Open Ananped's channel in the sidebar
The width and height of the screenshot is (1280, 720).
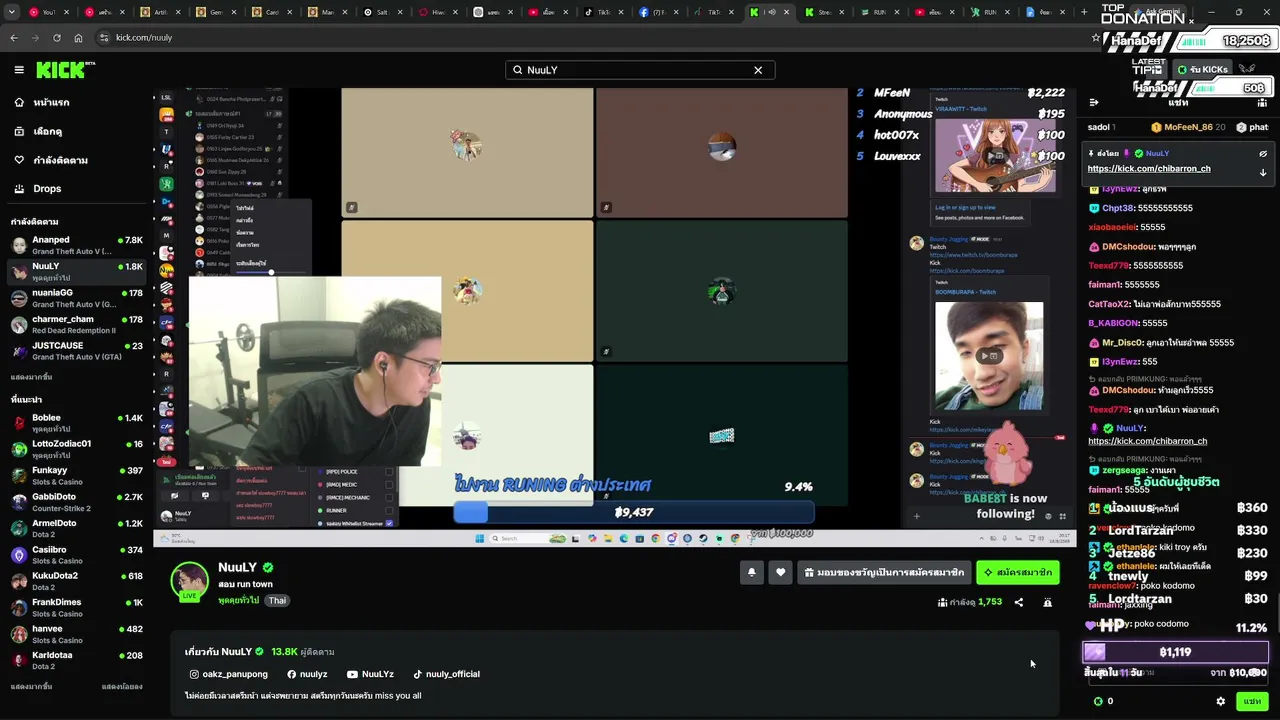point(77,245)
